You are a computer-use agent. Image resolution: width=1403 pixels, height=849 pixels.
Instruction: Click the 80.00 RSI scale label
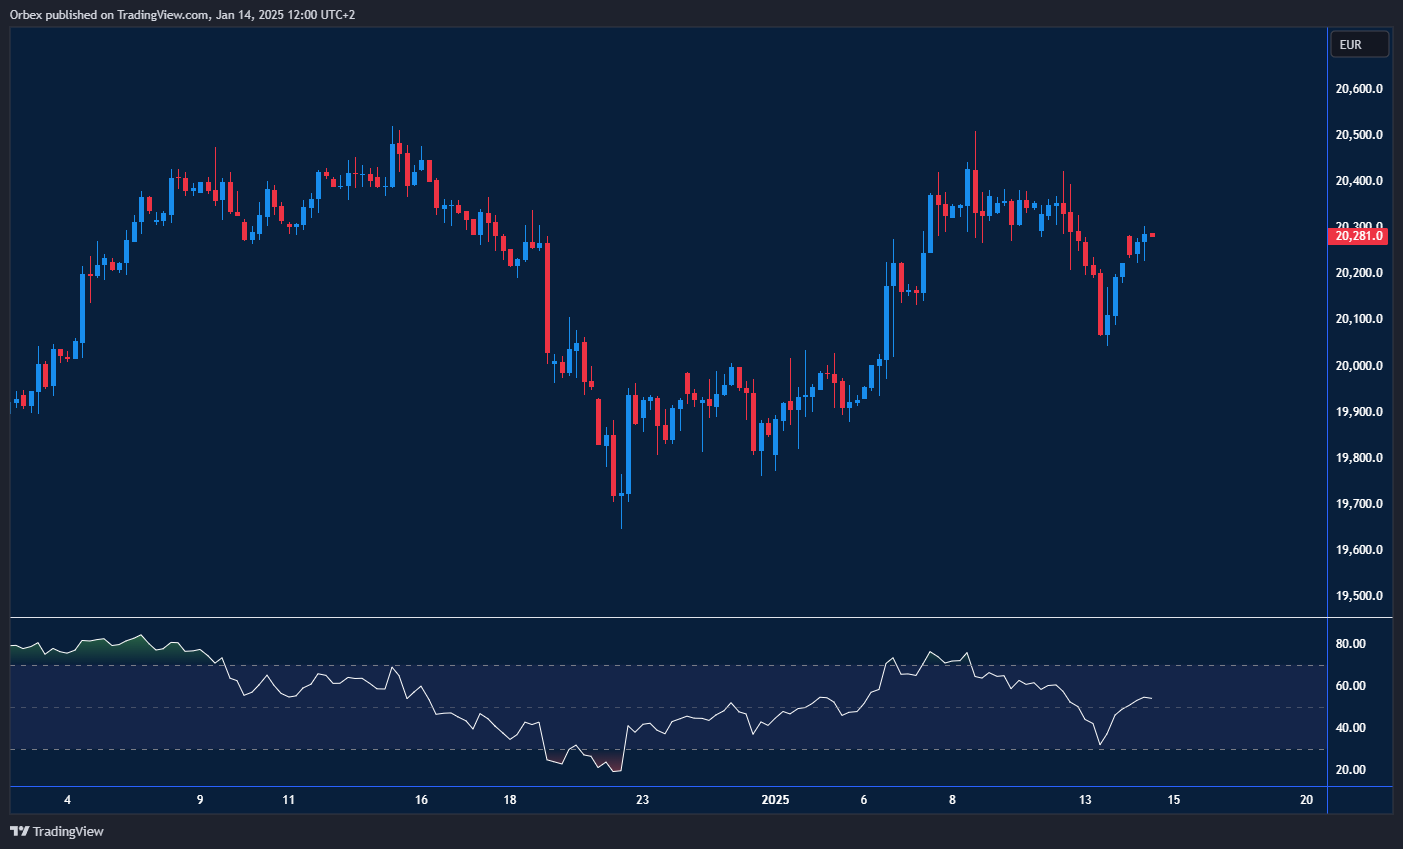1350,644
